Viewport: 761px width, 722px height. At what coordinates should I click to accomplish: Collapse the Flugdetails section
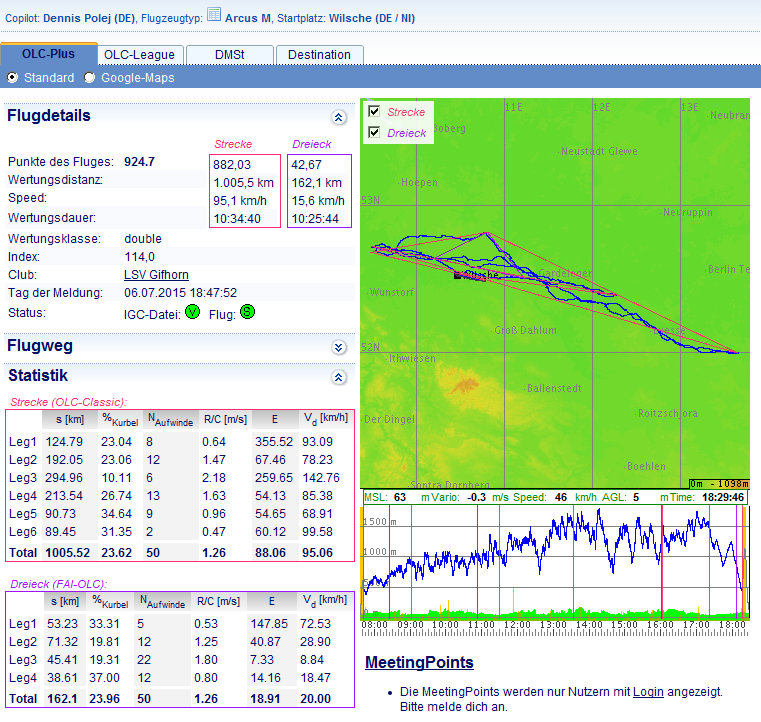click(338, 117)
